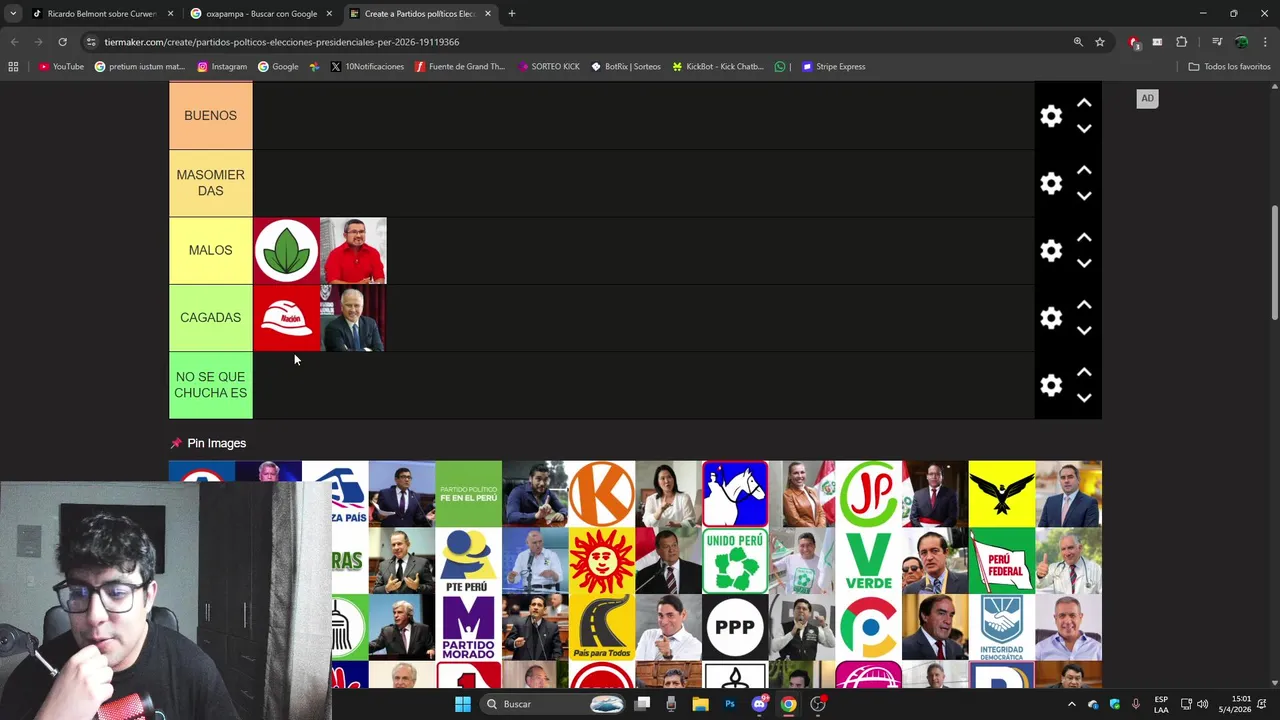Open settings gear for NO SE QUE CHUCHA ES tier
This screenshot has height=720, width=1280.
(x=1051, y=385)
